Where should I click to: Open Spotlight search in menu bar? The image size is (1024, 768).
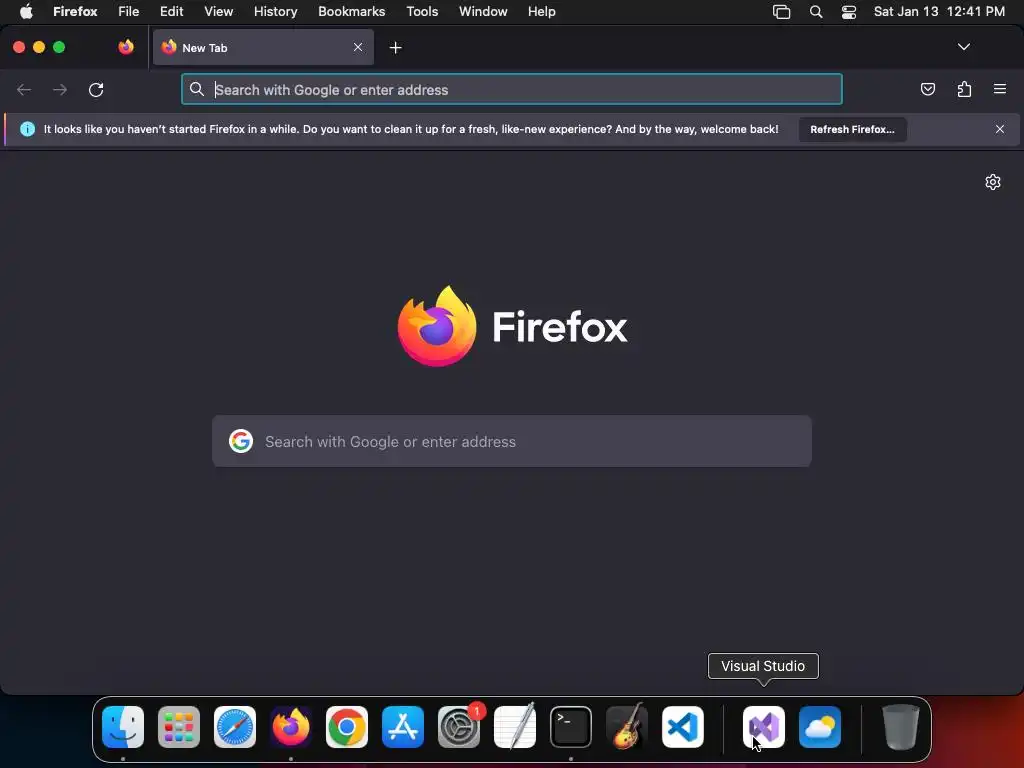(x=816, y=11)
